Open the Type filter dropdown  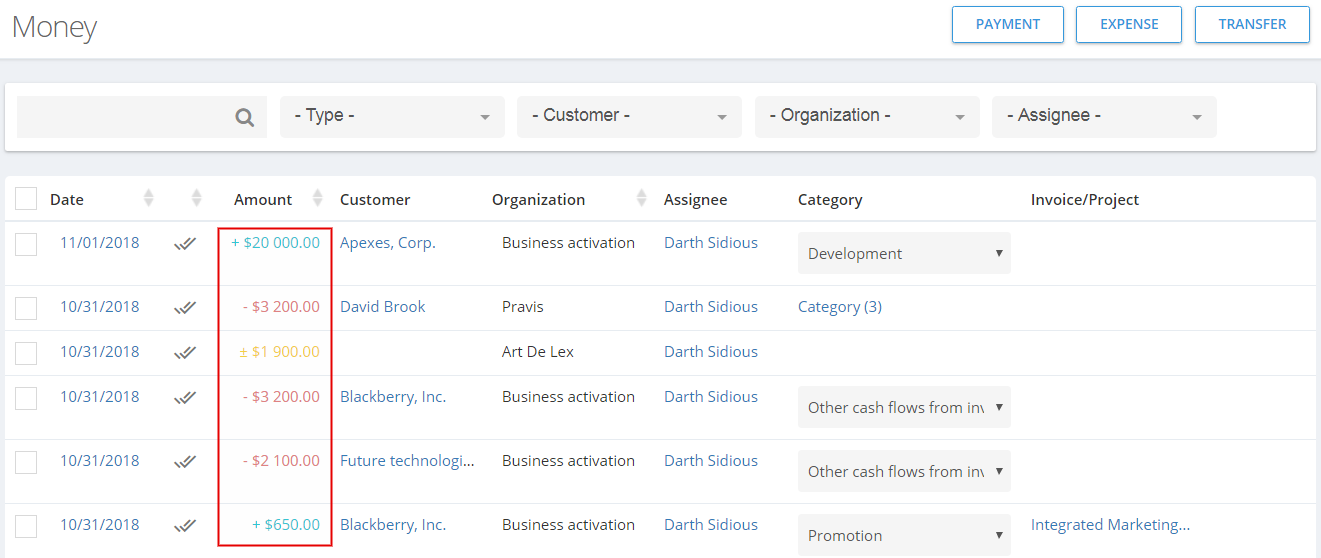click(x=392, y=117)
